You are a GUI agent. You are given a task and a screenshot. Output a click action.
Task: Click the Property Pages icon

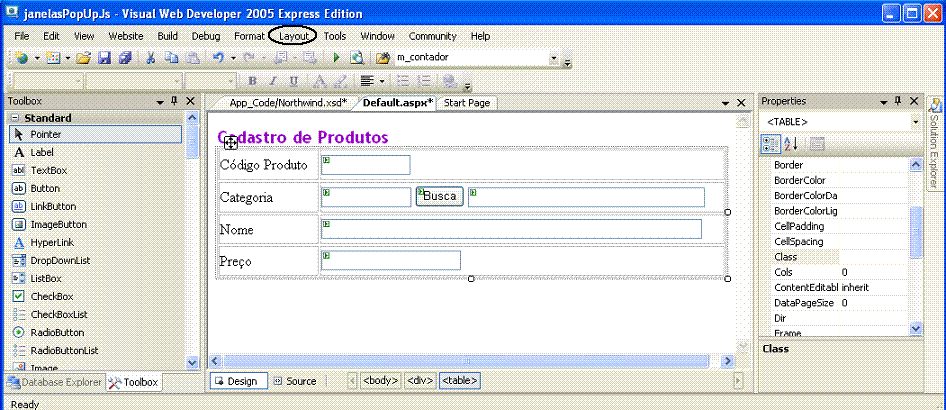point(817,144)
